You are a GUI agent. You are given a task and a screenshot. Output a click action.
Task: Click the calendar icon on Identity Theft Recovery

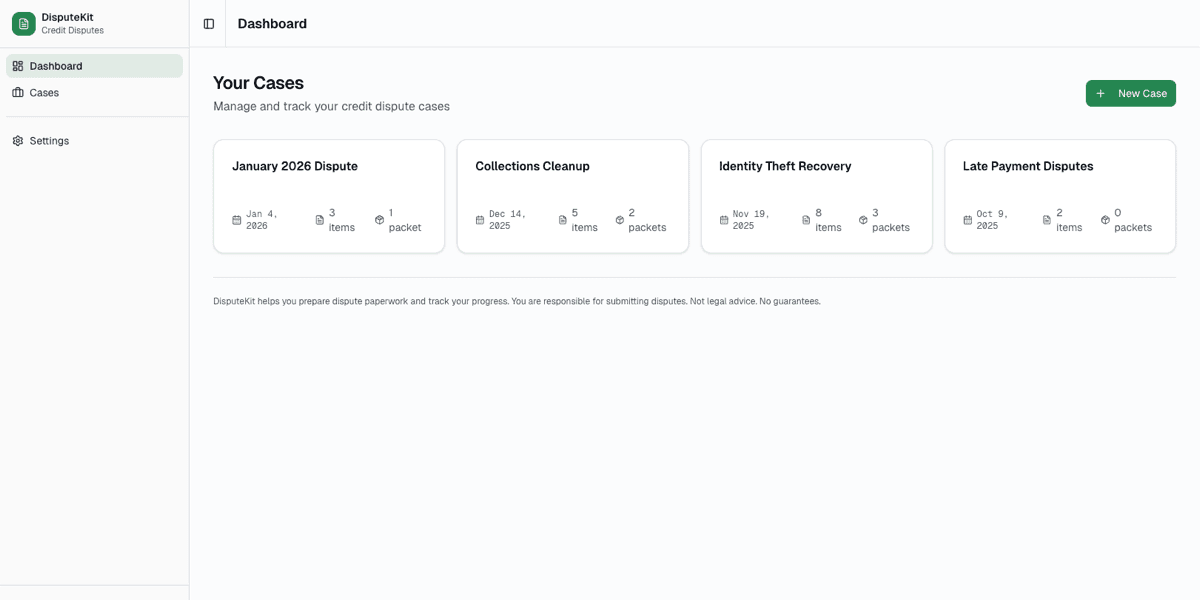[x=724, y=220]
